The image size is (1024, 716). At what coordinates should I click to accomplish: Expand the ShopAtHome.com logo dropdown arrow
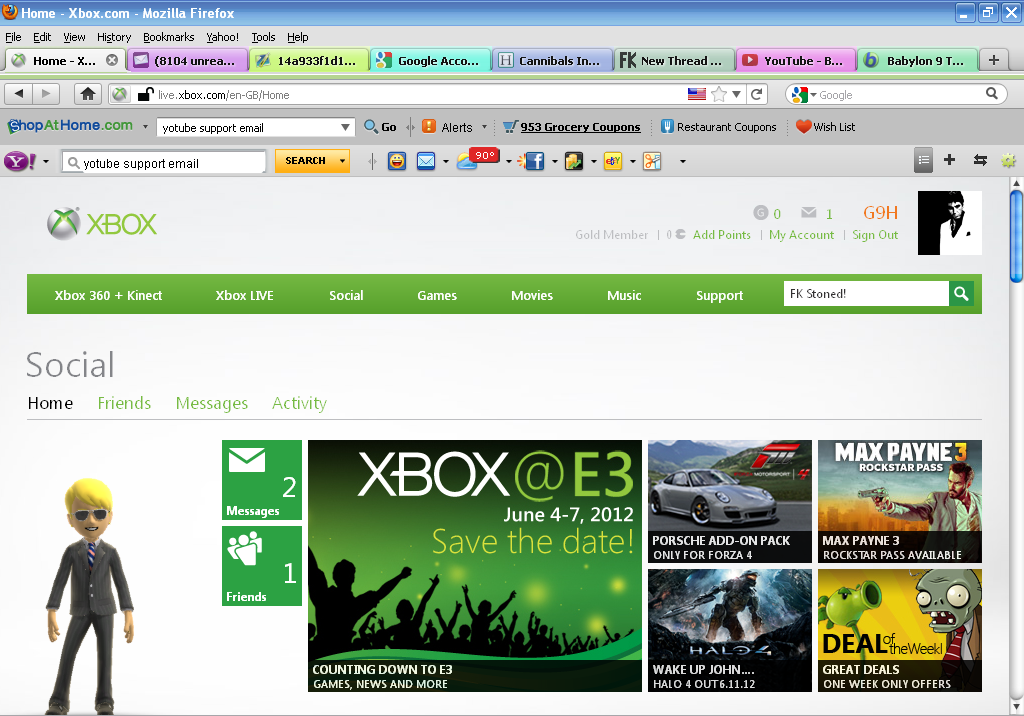145,127
